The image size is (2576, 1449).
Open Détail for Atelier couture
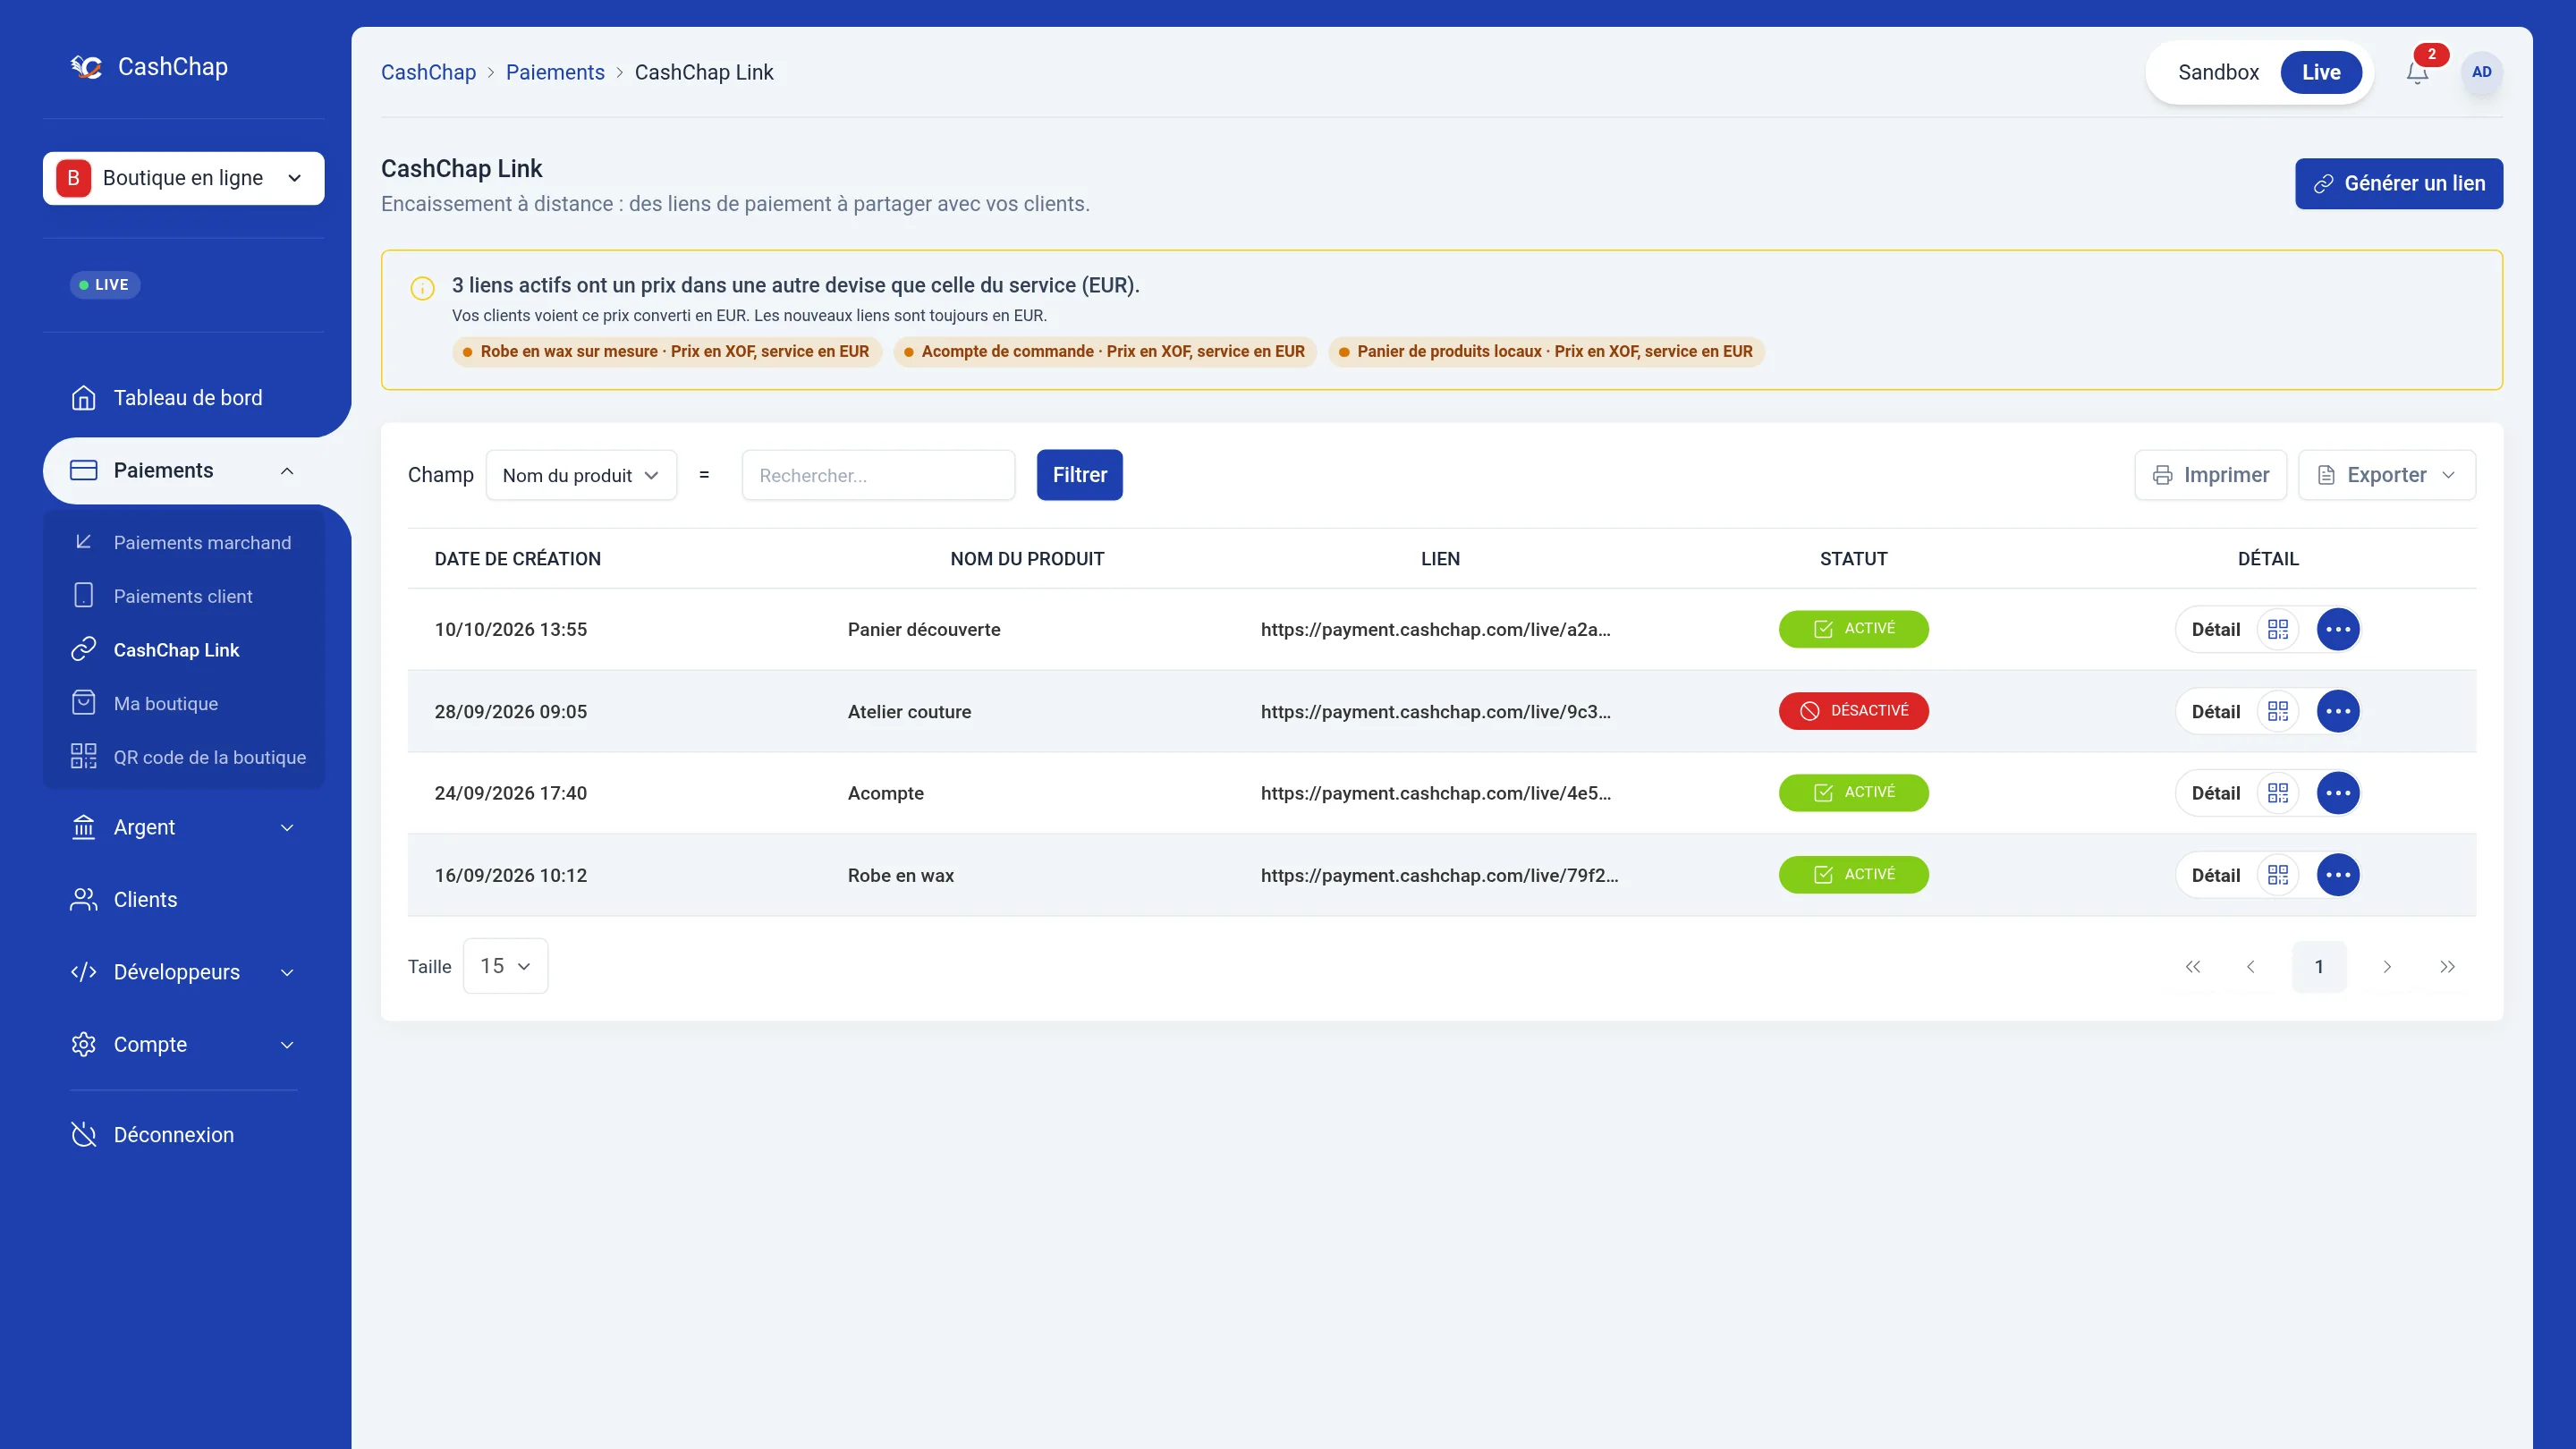(x=2215, y=711)
